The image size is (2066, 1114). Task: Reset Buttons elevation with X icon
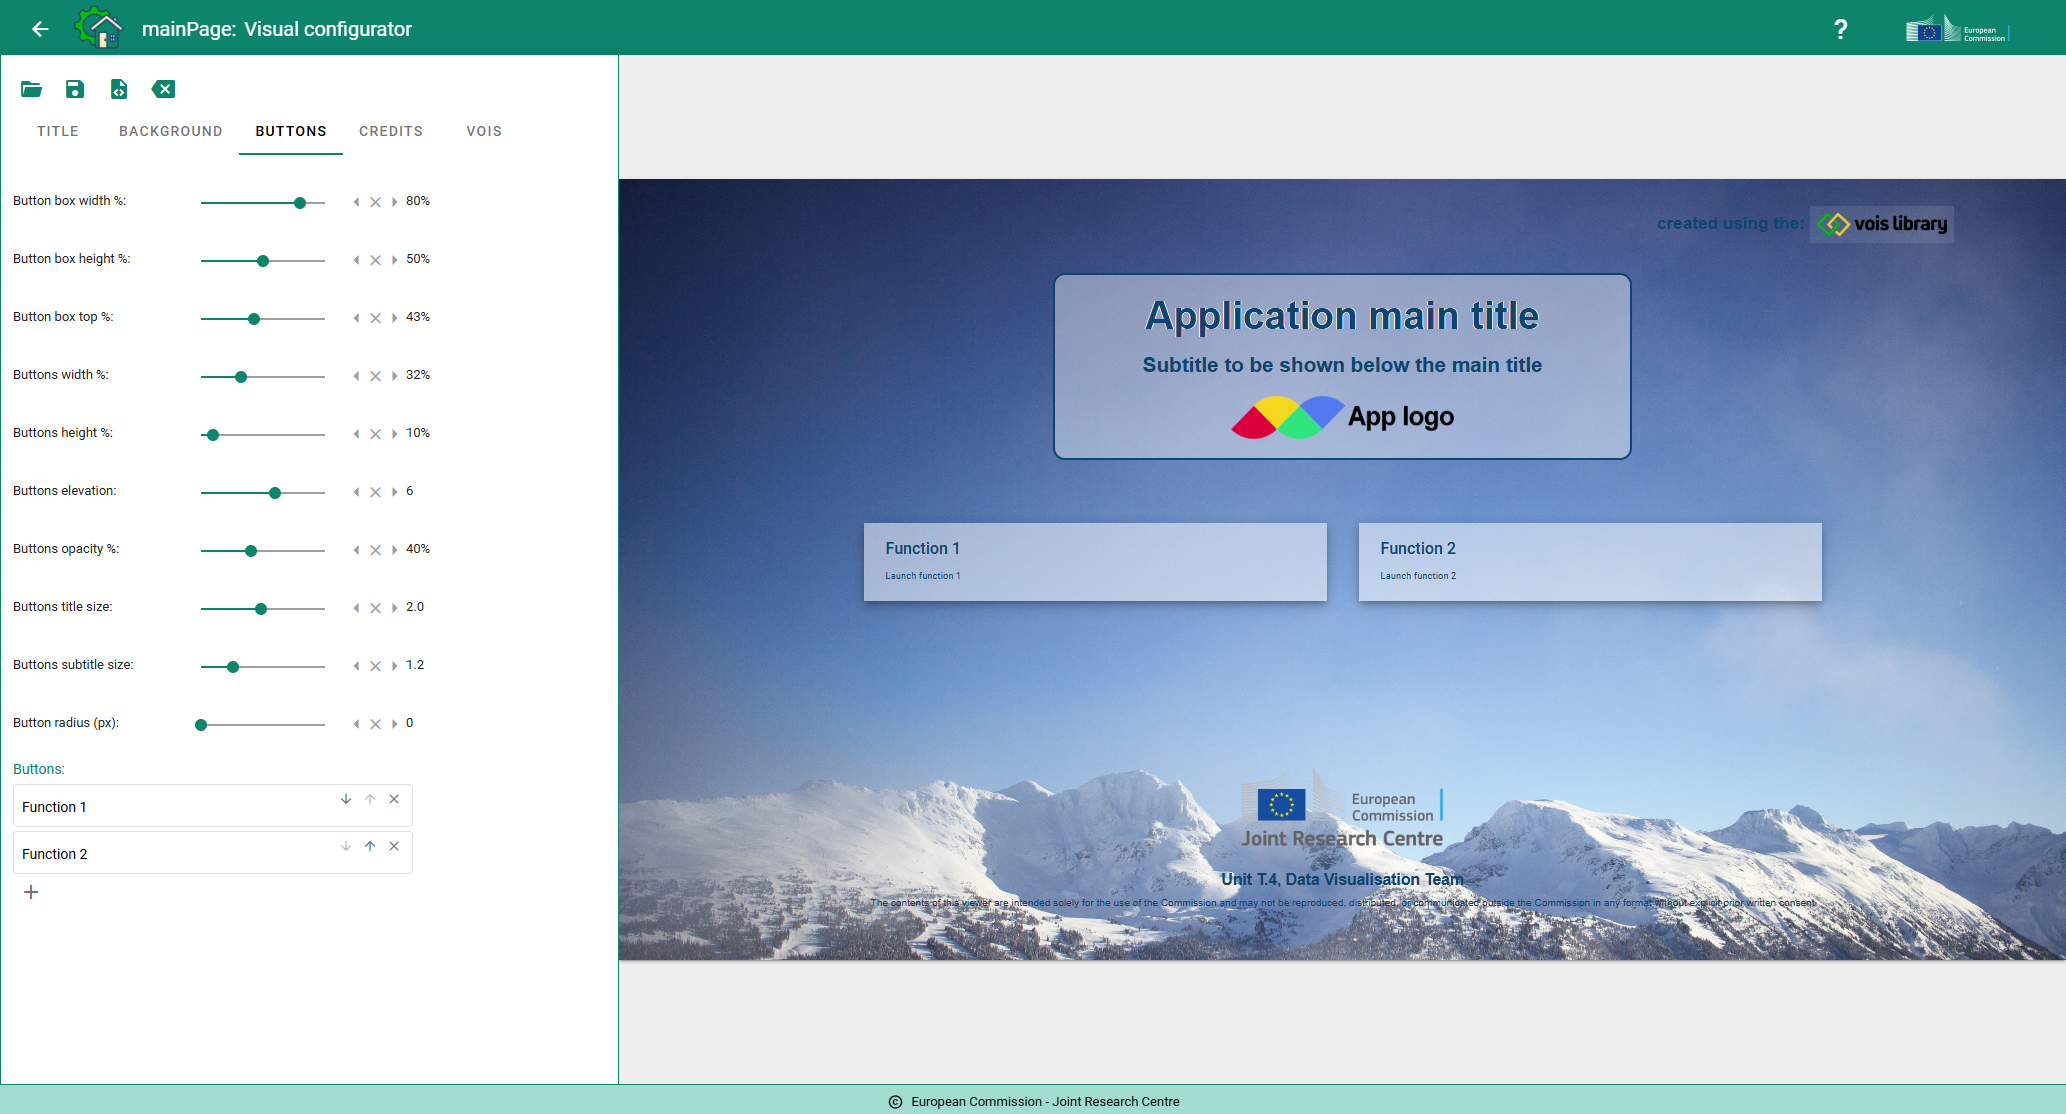pos(375,492)
